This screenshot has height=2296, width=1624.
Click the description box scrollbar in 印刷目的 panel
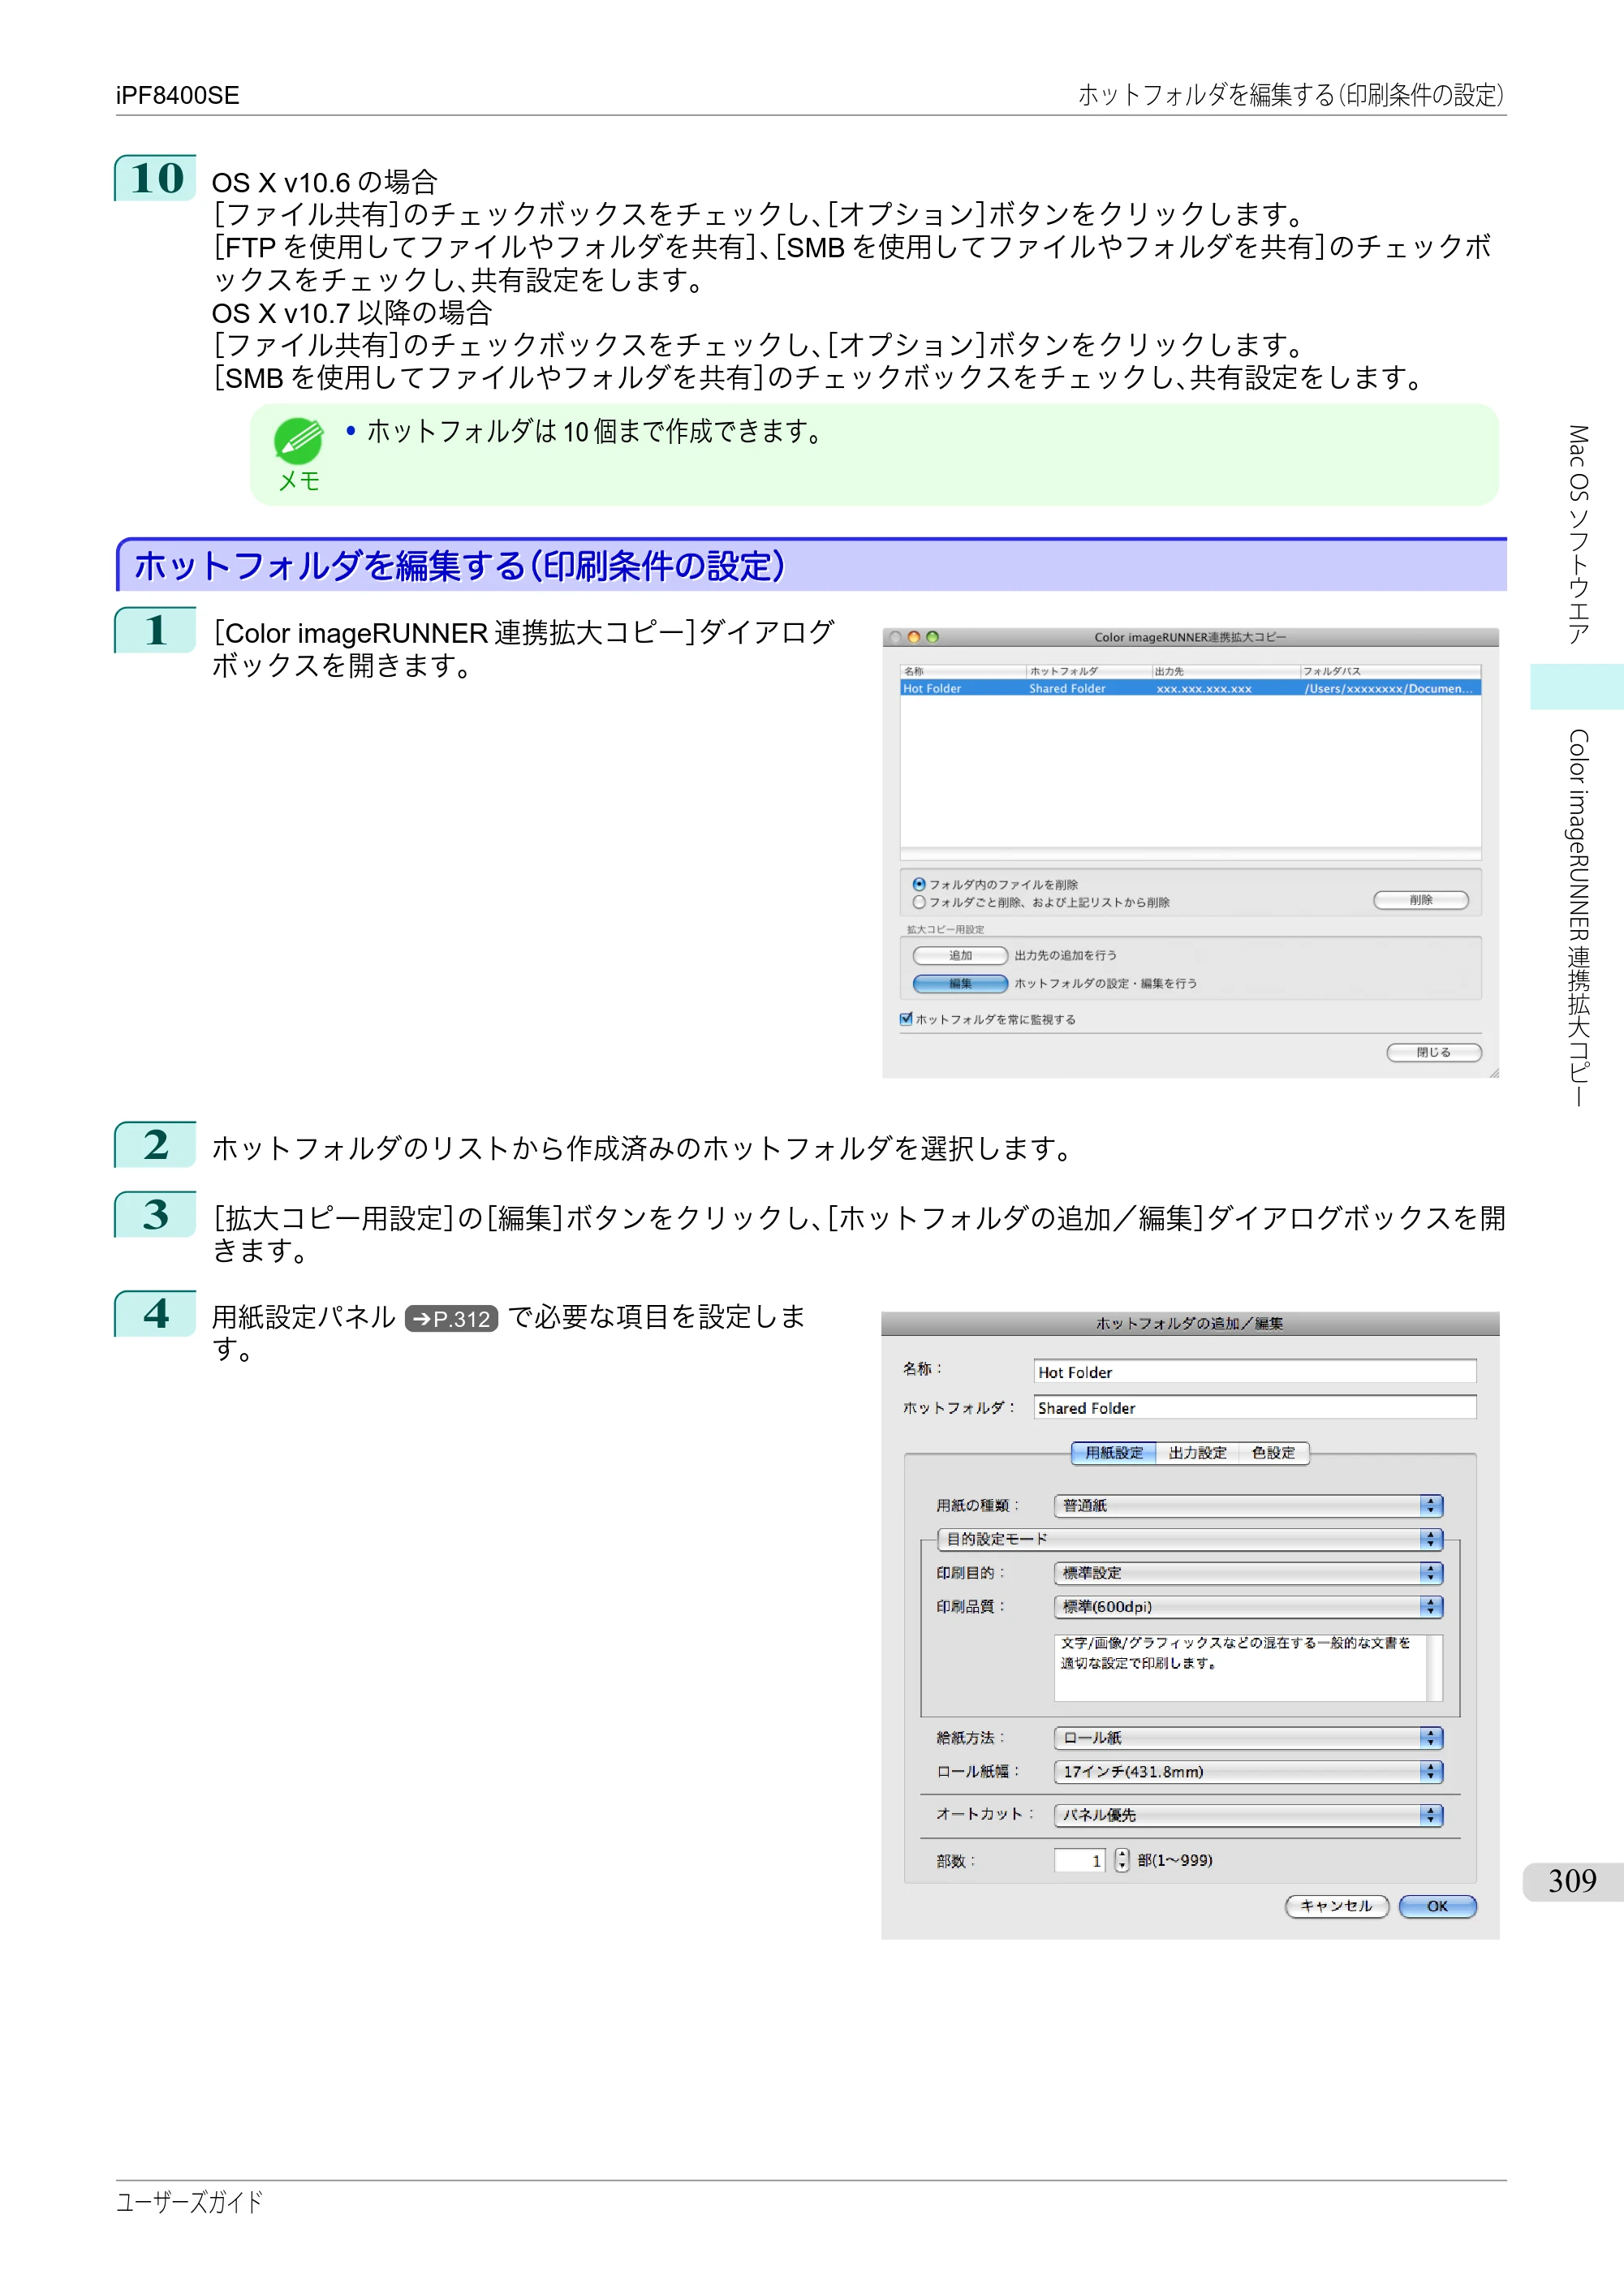(x=1434, y=1667)
